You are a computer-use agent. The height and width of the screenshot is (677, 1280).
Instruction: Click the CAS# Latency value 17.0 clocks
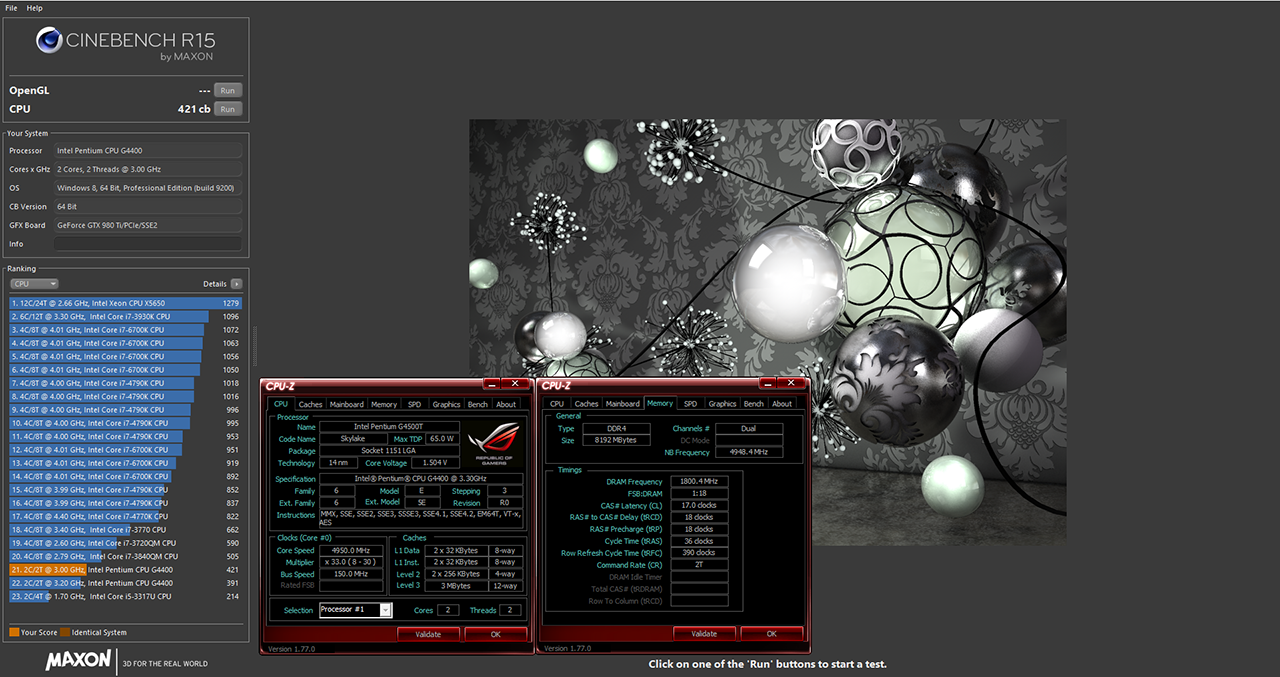click(699, 506)
